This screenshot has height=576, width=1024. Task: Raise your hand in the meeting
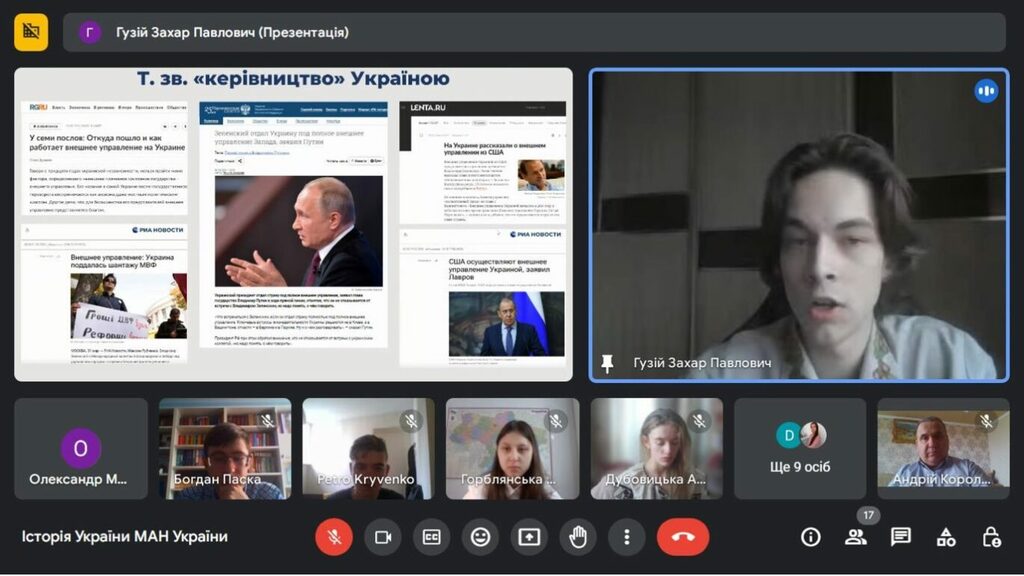577,537
